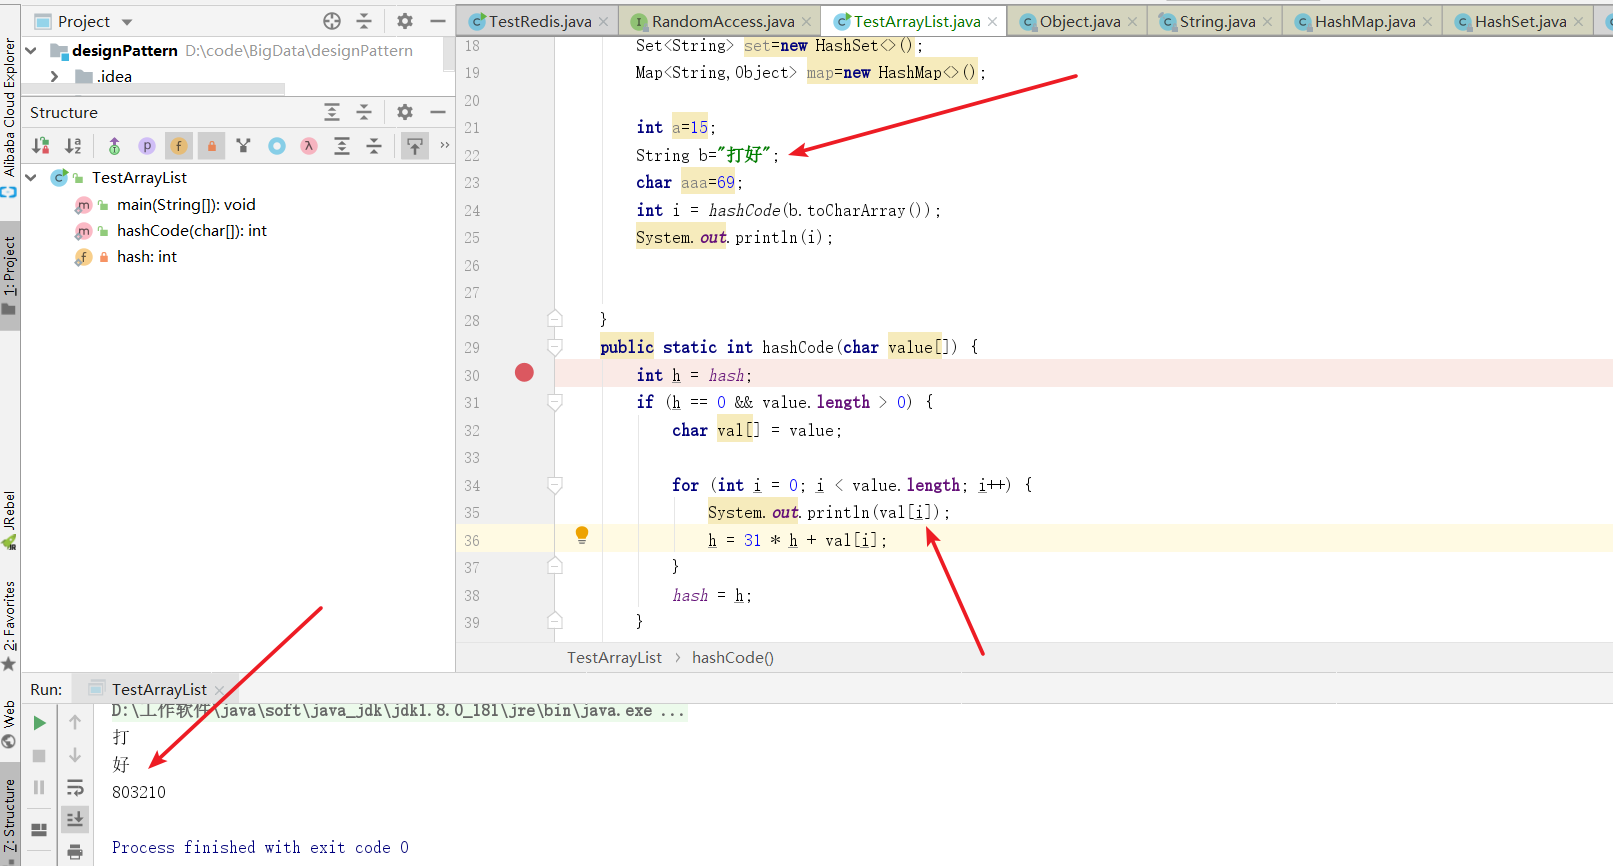Viewport: 1613px width, 866px height.
Task: Restore layout in Run panel
Action: pyautogui.click(x=39, y=830)
